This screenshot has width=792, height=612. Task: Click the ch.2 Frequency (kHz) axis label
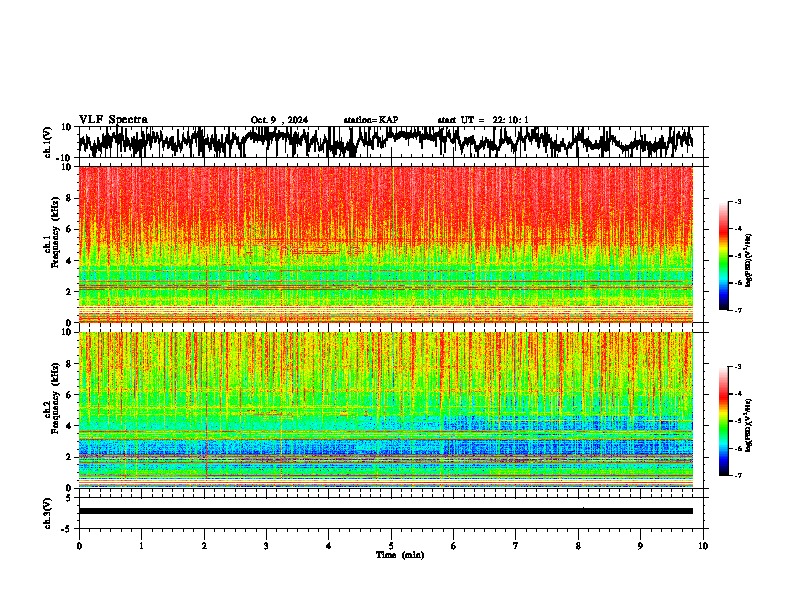coord(52,398)
